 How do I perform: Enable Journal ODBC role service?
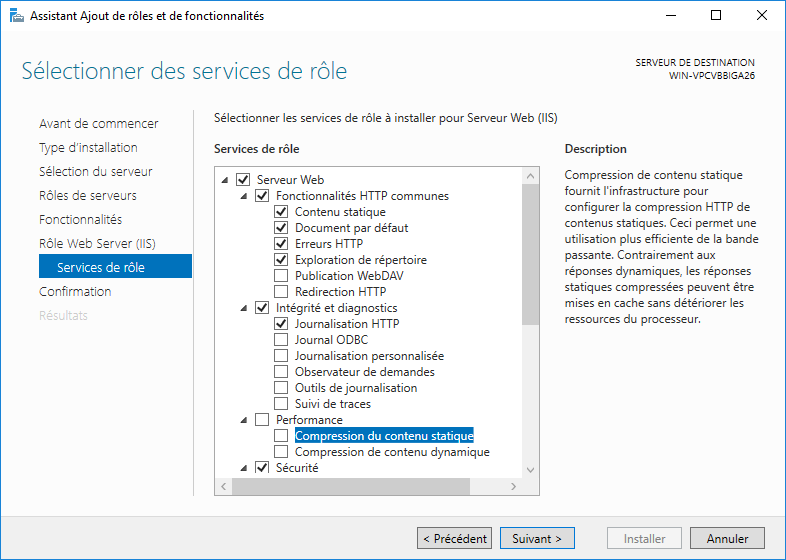point(281,340)
